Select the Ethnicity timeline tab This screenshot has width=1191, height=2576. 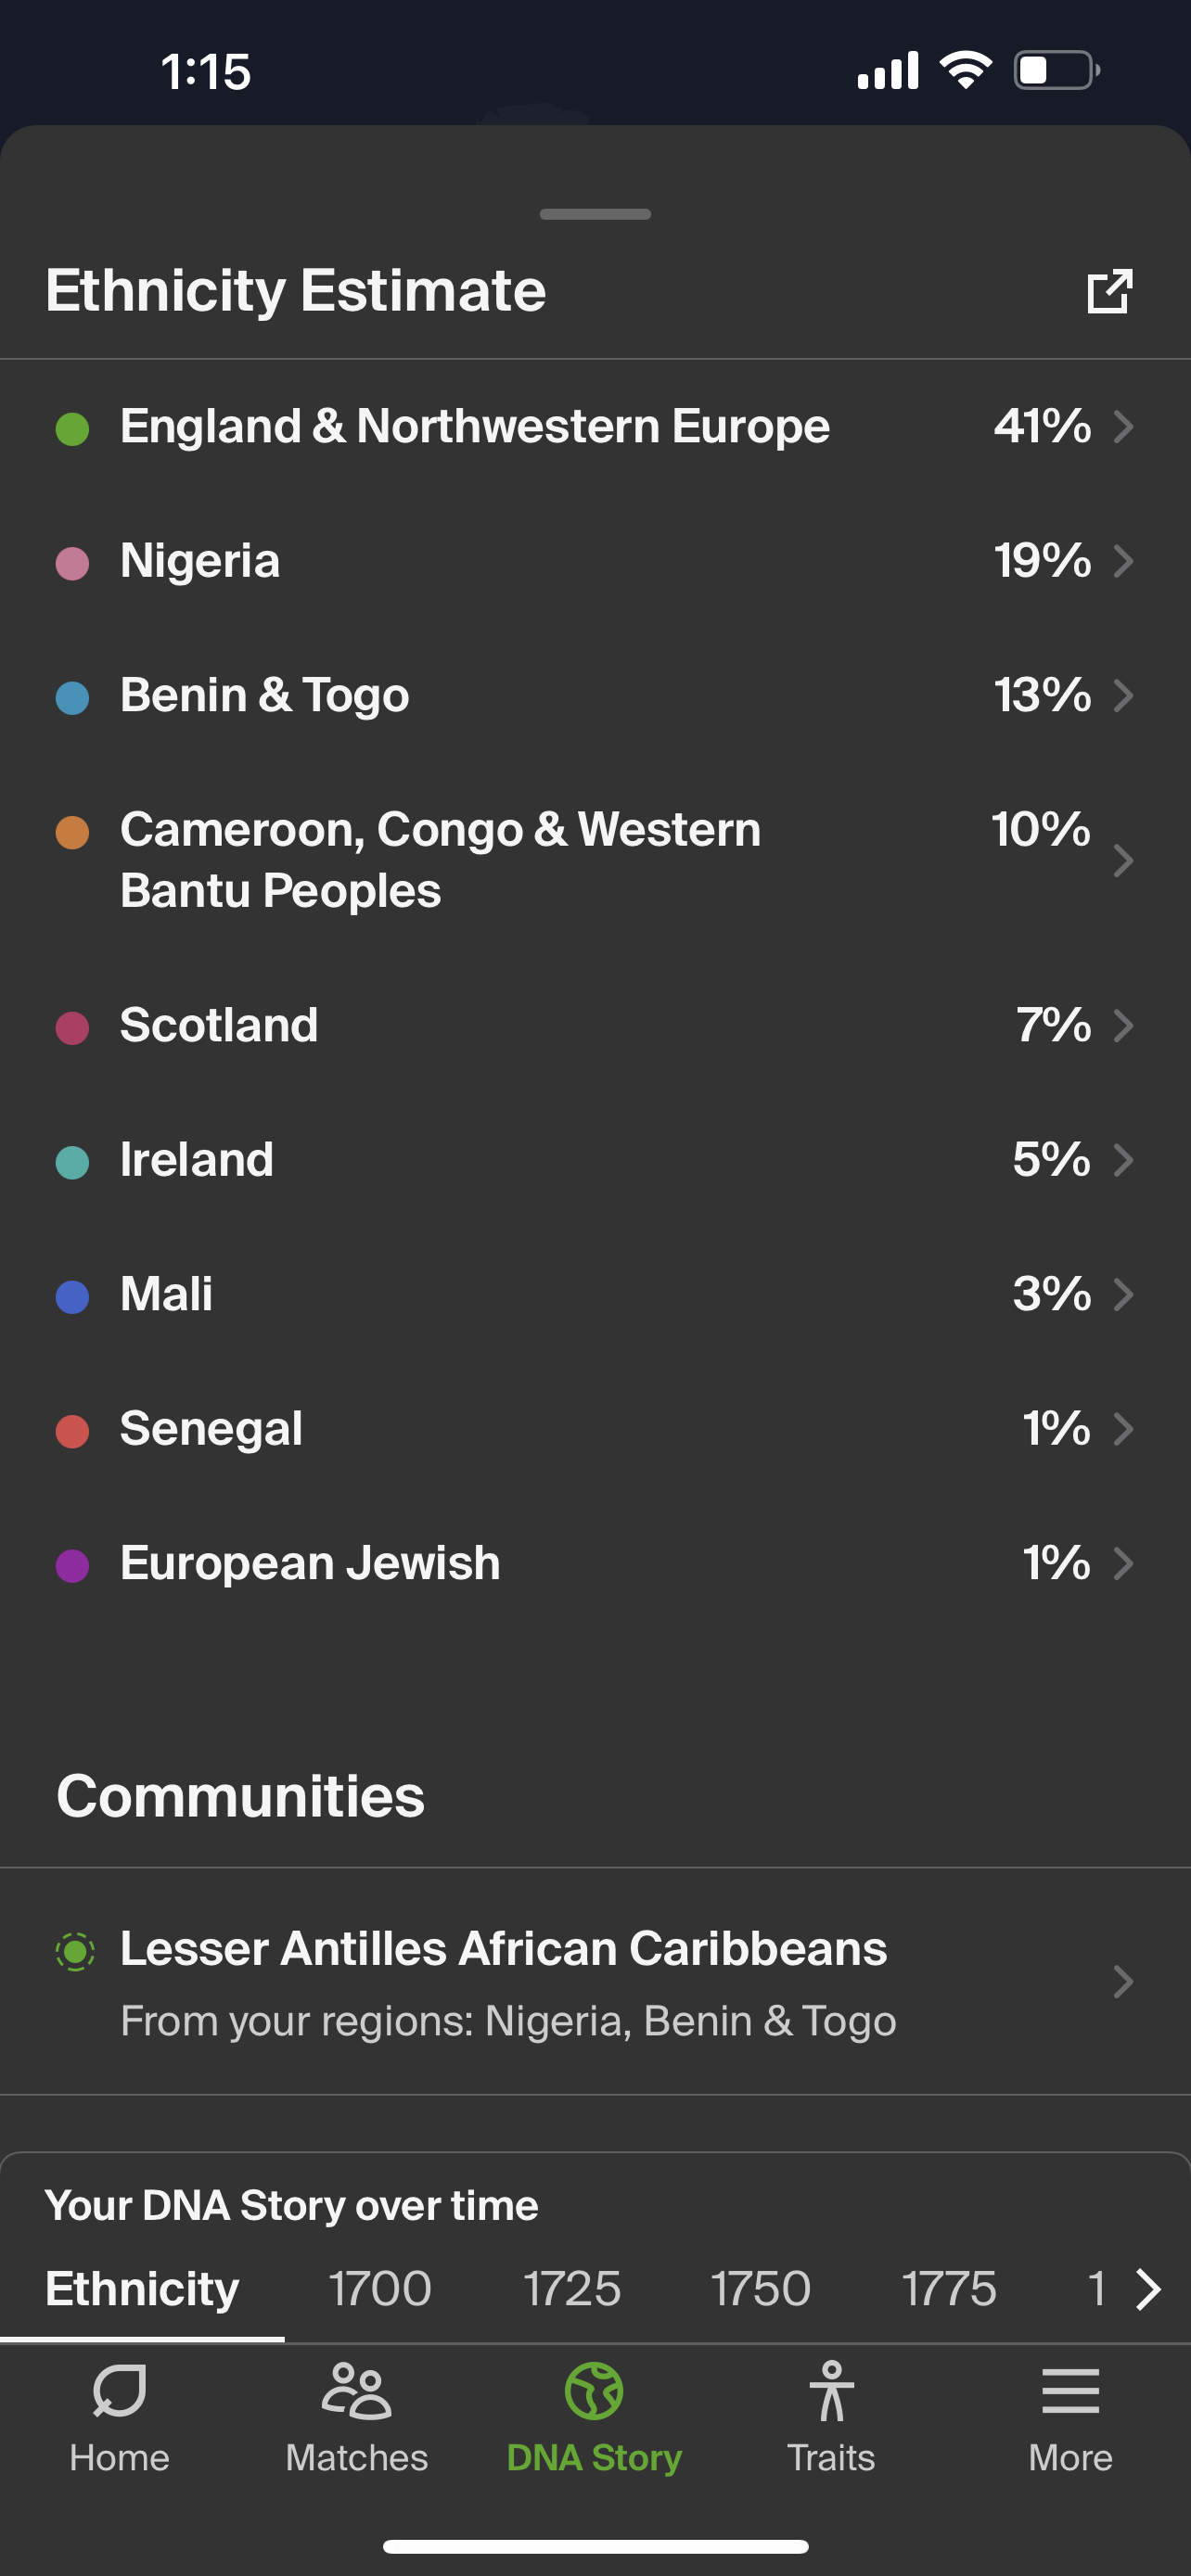click(142, 2289)
